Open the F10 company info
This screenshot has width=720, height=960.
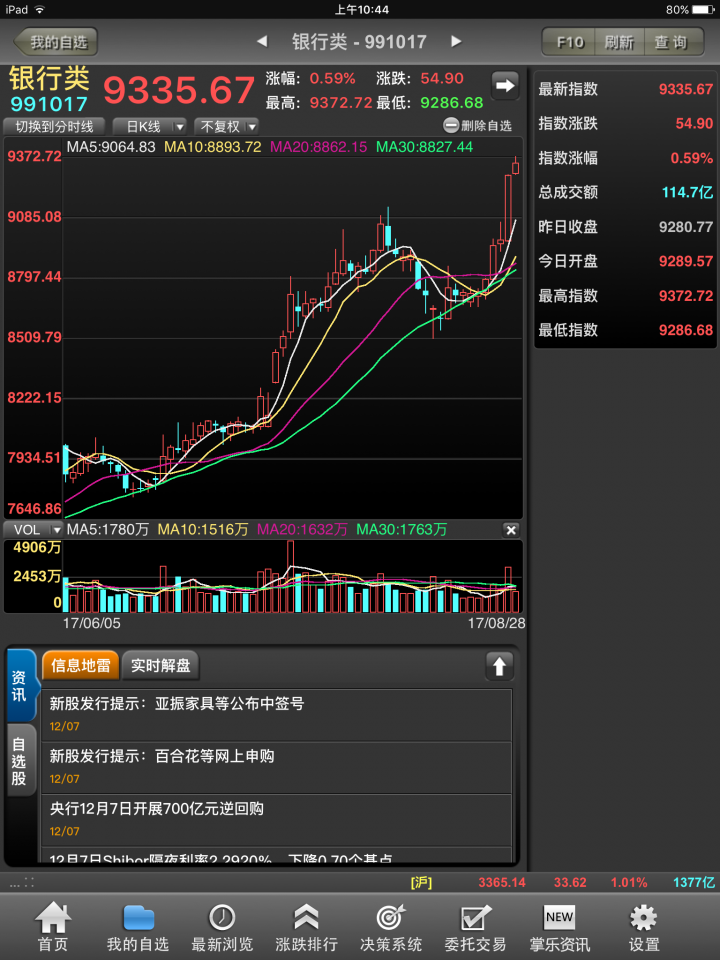(x=569, y=42)
